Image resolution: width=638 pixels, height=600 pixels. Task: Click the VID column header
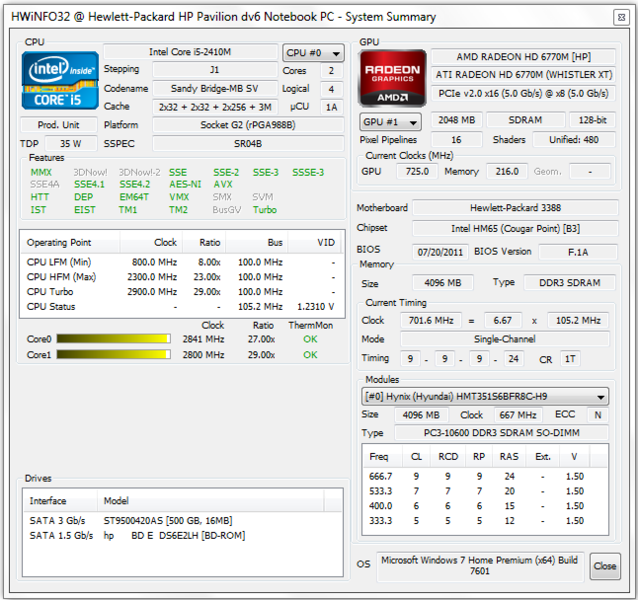point(316,242)
